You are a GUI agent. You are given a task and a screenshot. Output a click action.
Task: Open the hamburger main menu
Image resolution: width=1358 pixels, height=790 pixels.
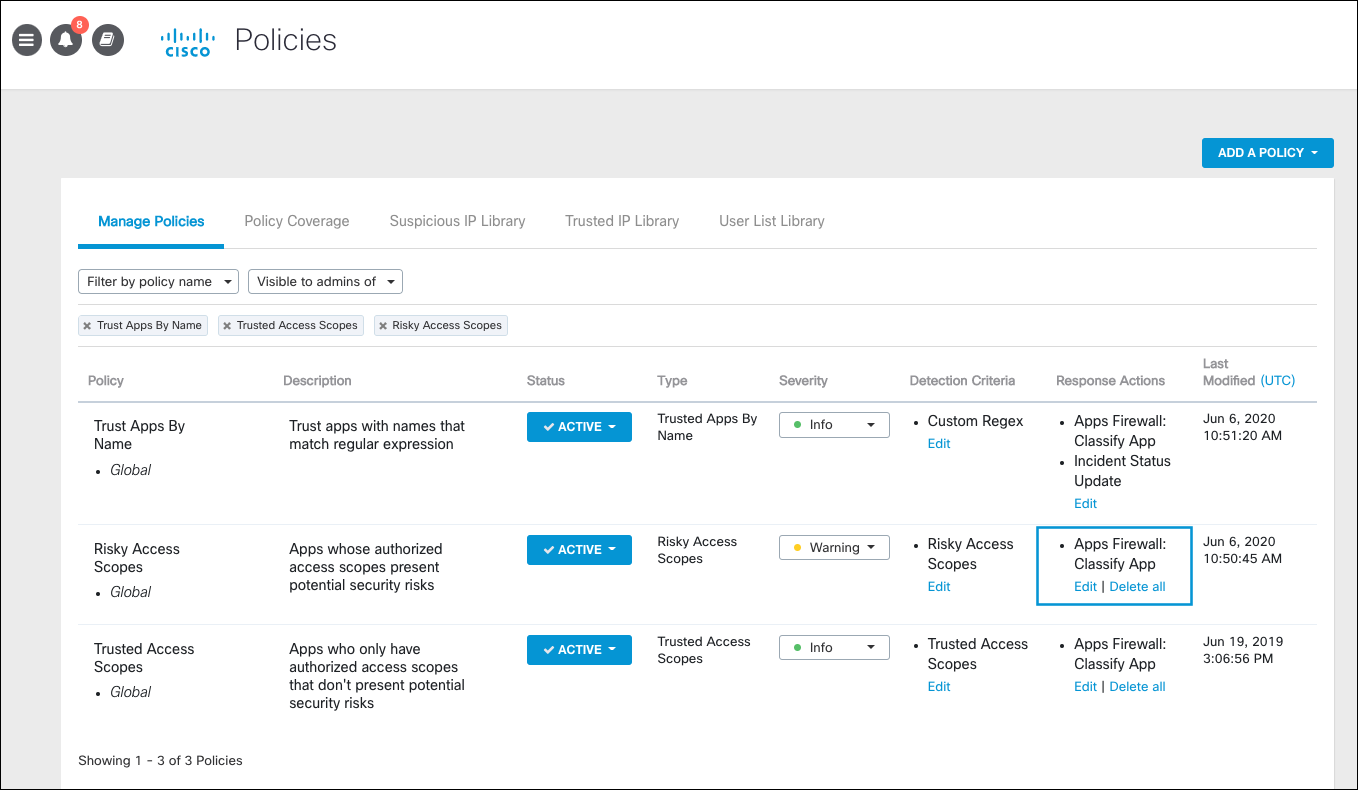coord(27,40)
